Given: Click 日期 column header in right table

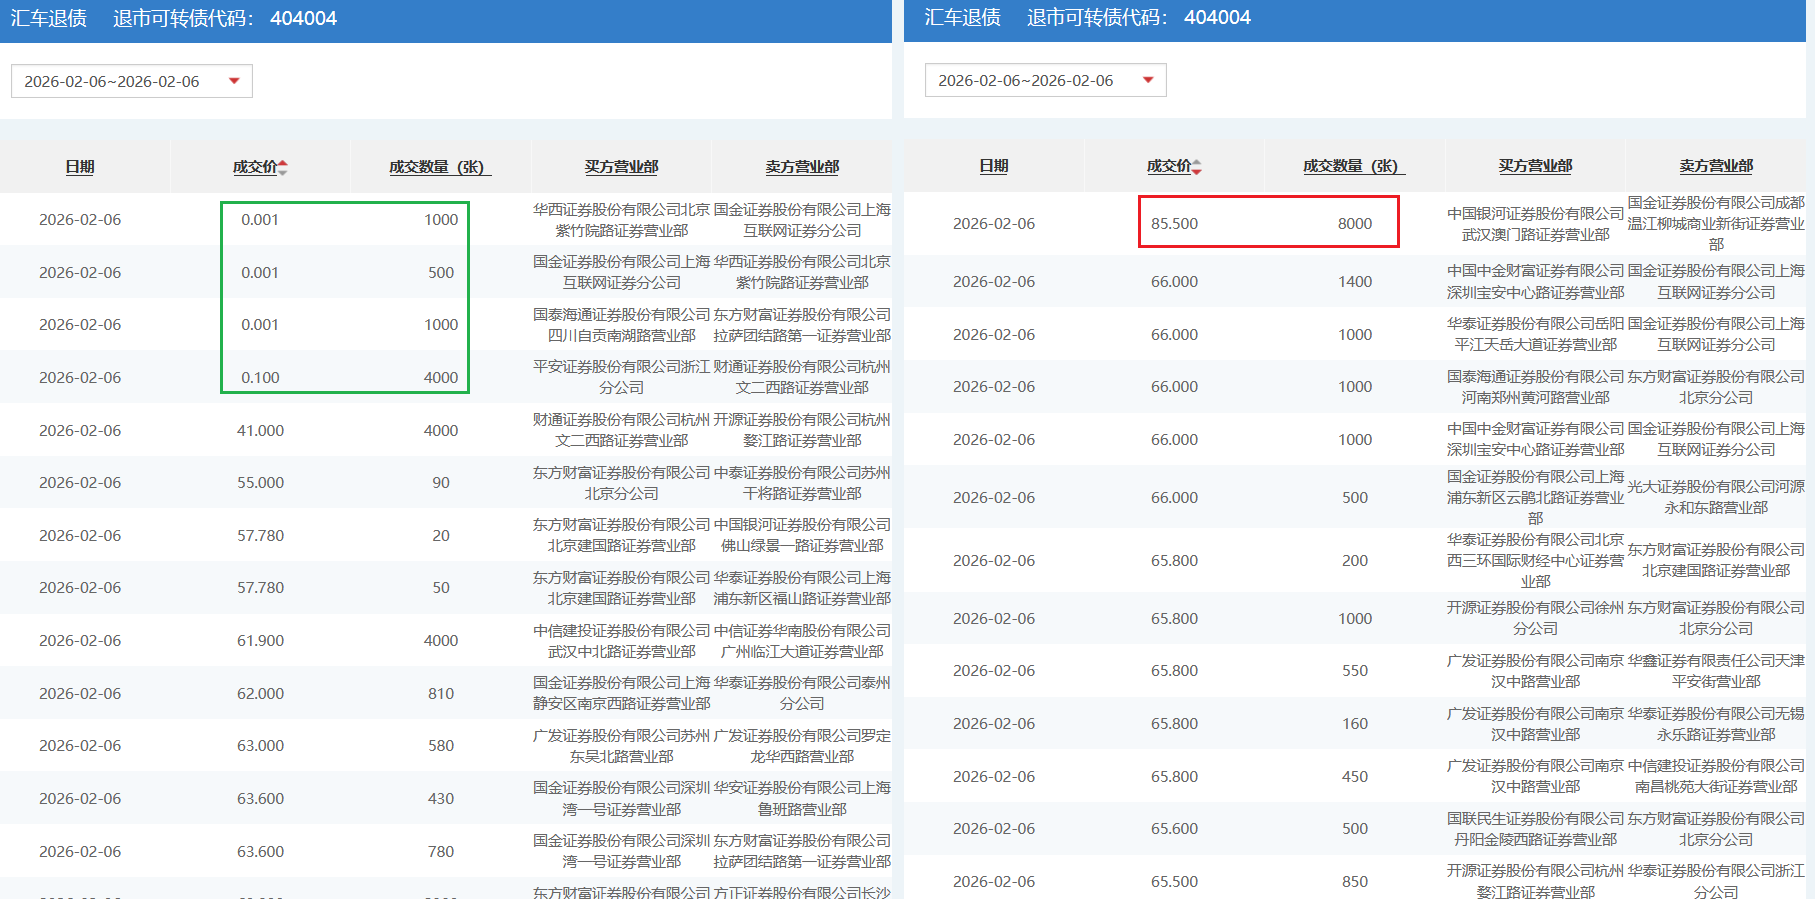Looking at the screenshot, I should (x=994, y=166).
